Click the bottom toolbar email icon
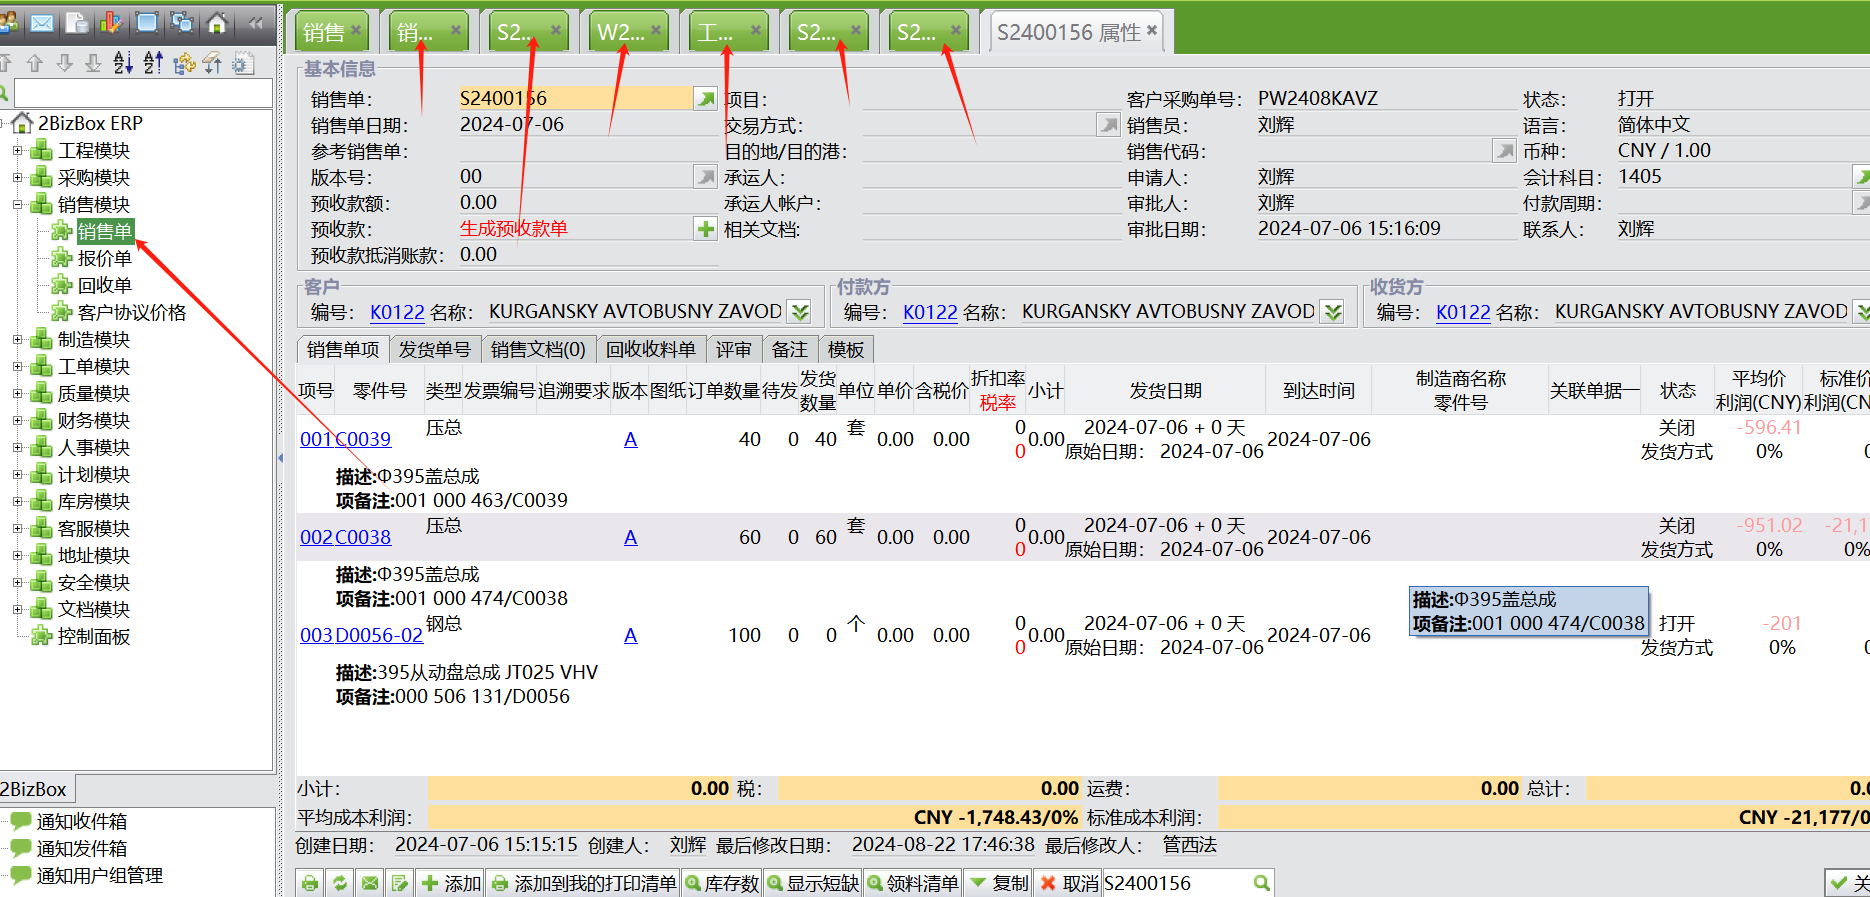The height and width of the screenshot is (897, 1870). click(x=370, y=884)
